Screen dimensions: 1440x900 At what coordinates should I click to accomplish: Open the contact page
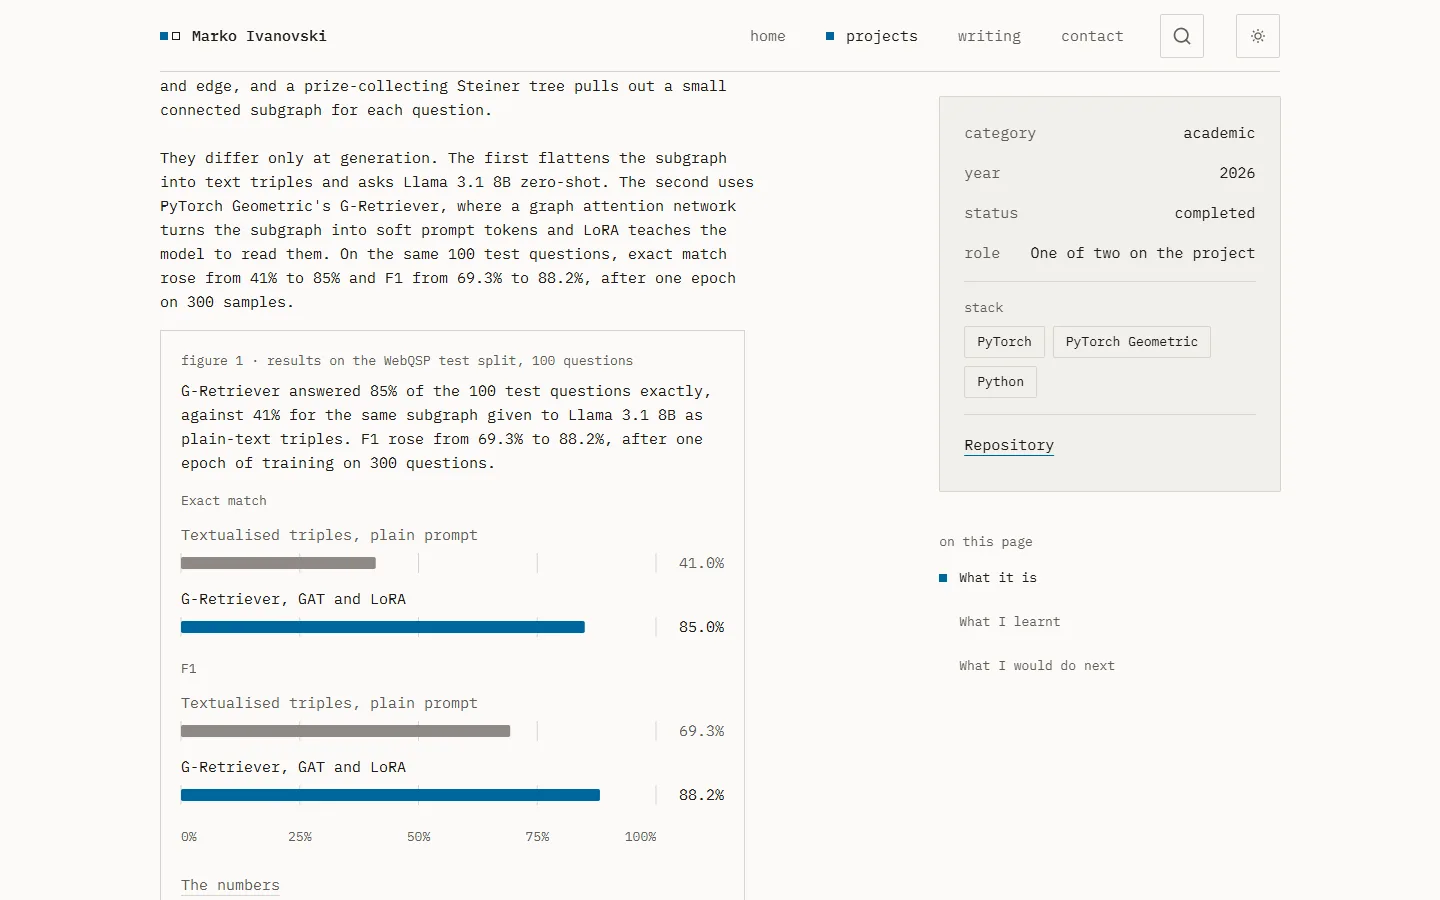(1092, 36)
